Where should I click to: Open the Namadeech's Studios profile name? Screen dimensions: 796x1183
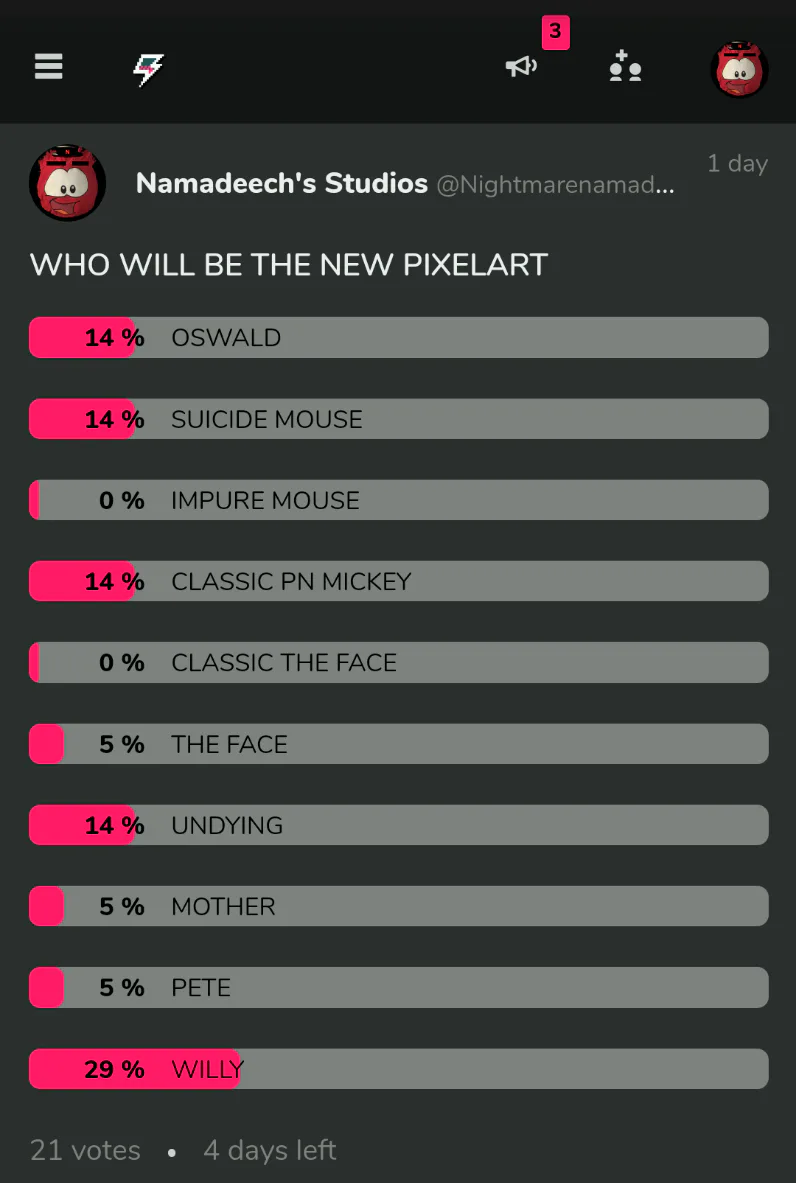click(281, 184)
